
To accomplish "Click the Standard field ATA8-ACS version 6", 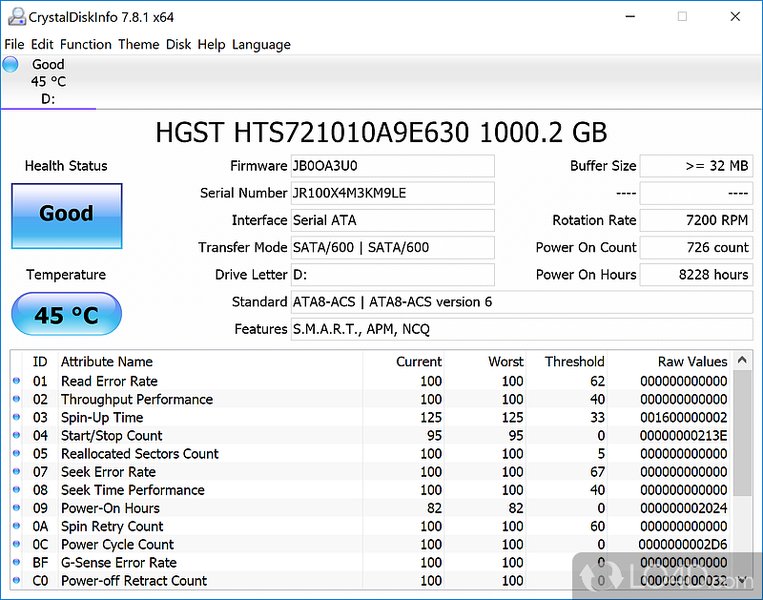I will [x=522, y=302].
